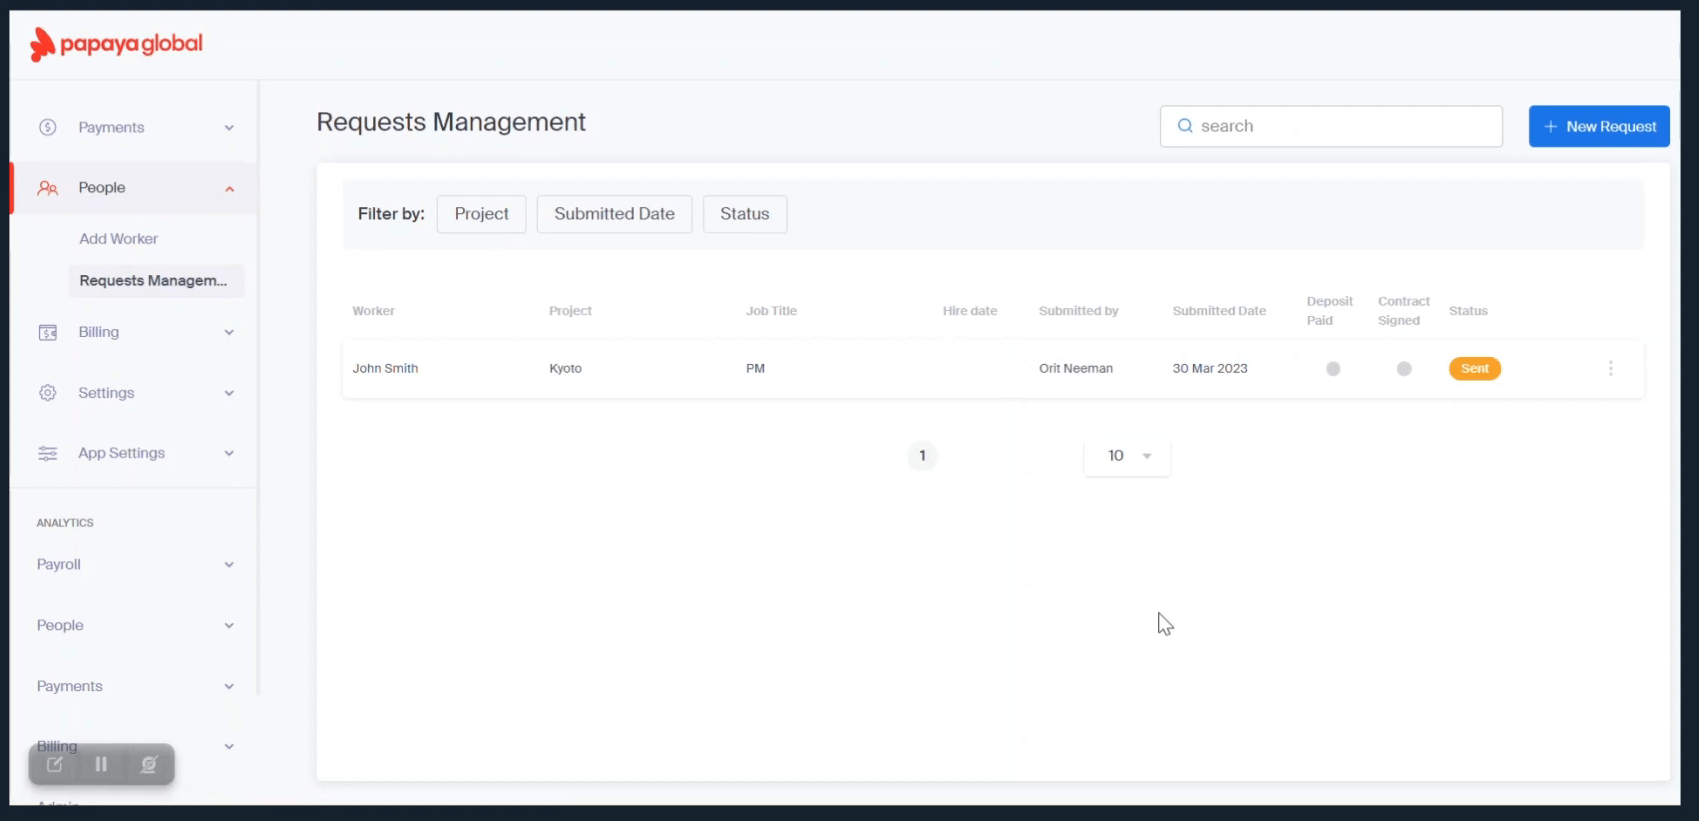The width and height of the screenshot is (1699, 821).
Task: Click the rightmost floating recorder toolbar icon
Action: click(148, 764)
